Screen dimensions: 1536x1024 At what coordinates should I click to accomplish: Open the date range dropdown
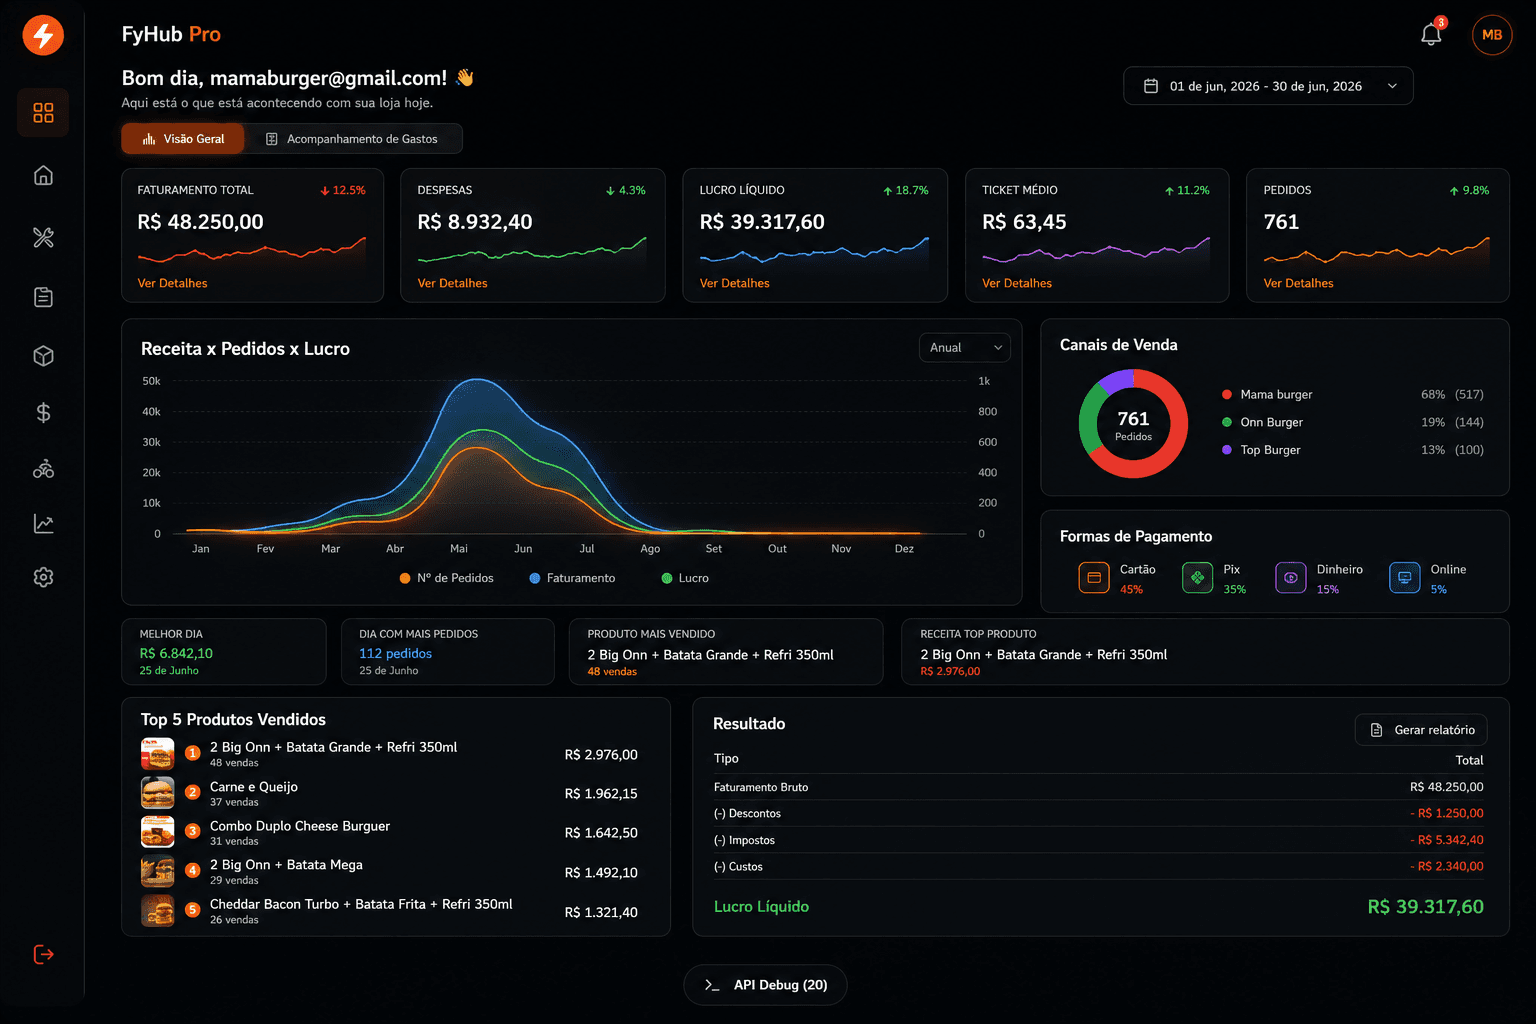[1268, 86]
